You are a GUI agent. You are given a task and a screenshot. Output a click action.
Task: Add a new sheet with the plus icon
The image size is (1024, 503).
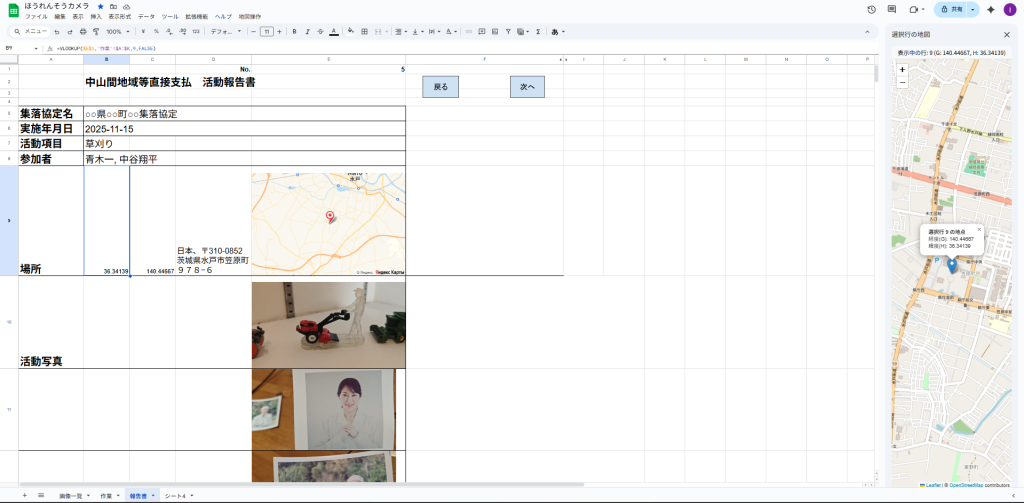[26, 495]
